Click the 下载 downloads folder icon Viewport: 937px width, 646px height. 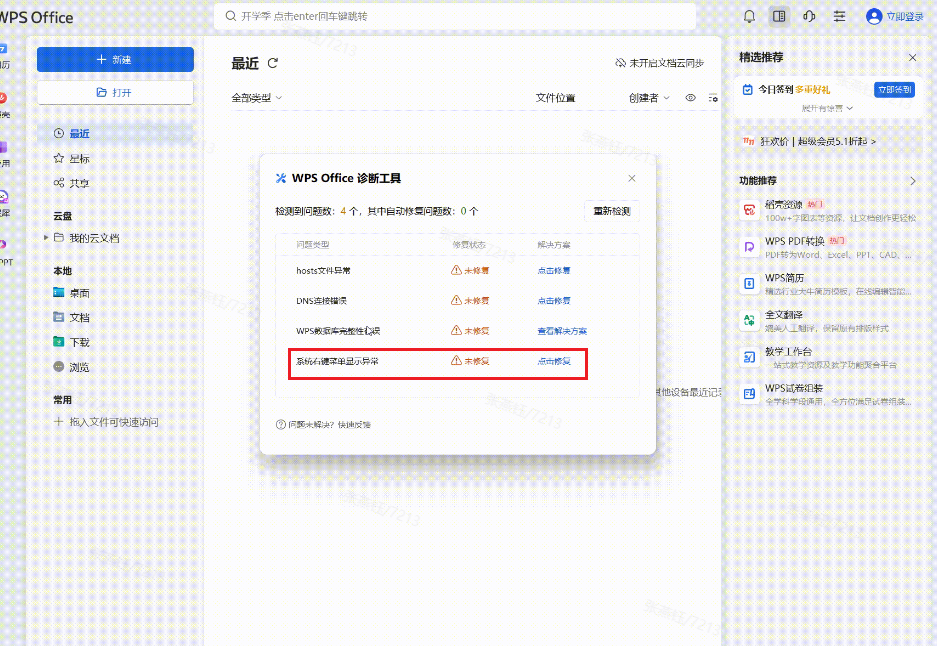[x=59, y=341]
